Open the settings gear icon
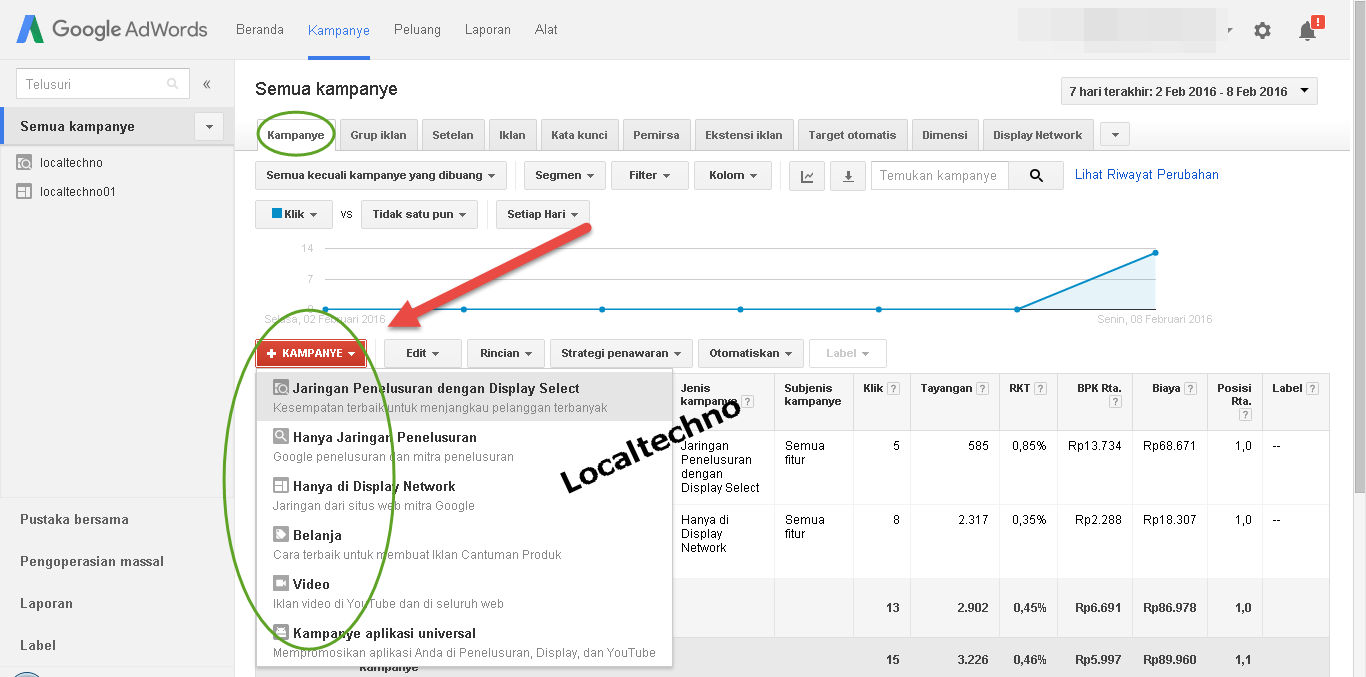Viewport: 1366px width, 677px height. click(1262, 30)
